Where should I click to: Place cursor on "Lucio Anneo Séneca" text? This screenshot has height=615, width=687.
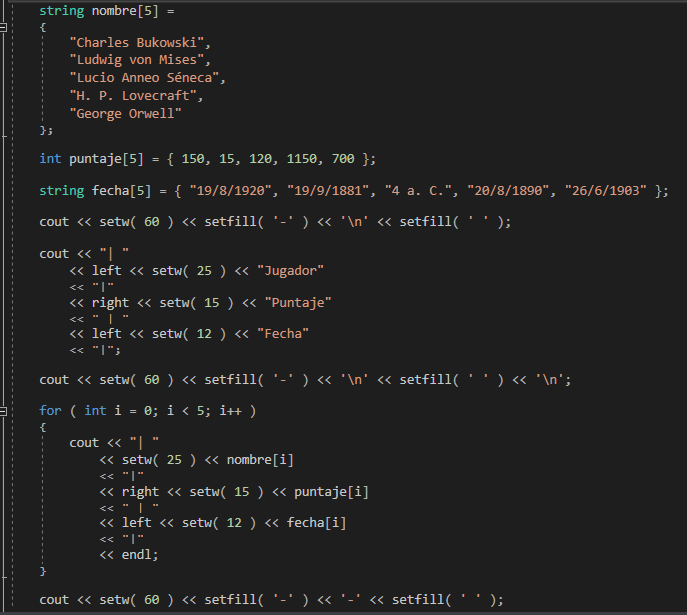(x=144, y=78)
